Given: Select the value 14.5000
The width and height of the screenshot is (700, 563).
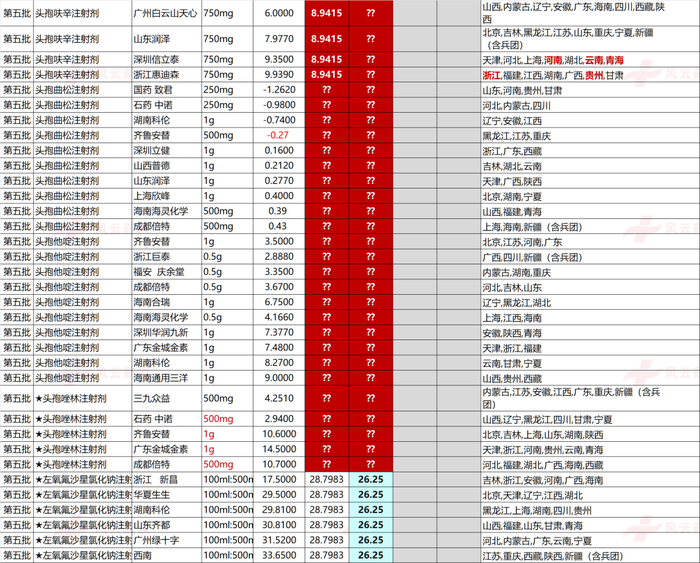Looking at the screenshot, I should point(279,449).
